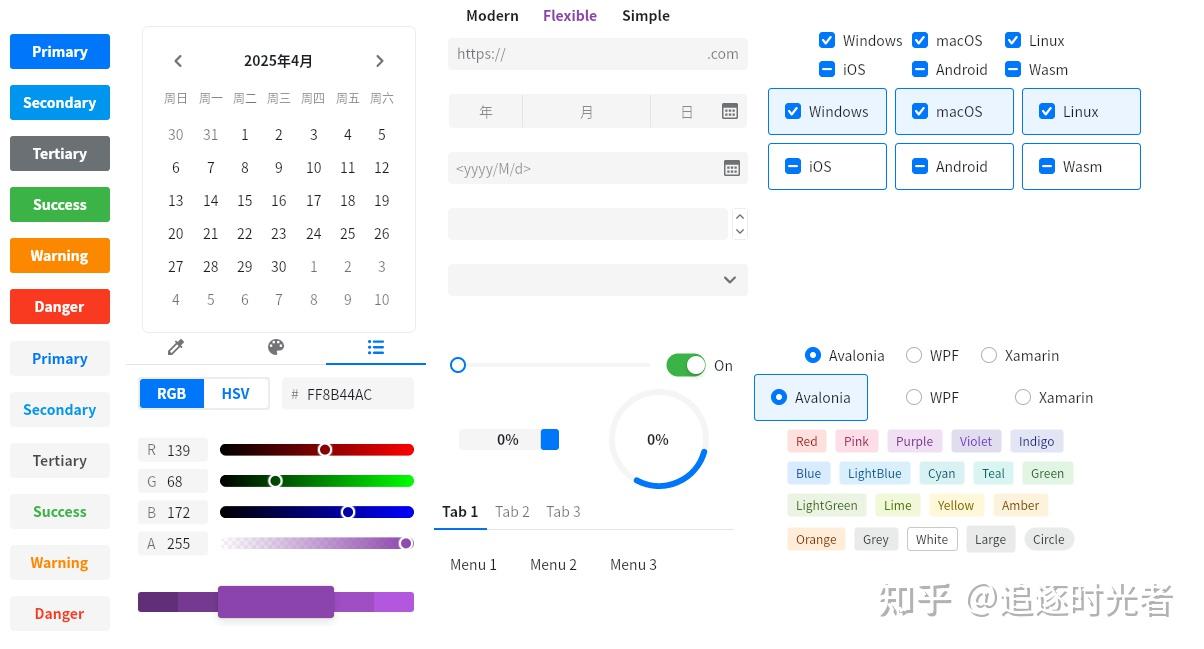Image resolution: width=1204 pixels, height=649 pixels.
Task: Uncheck the Windows checkbox
Action: [827, 40]
